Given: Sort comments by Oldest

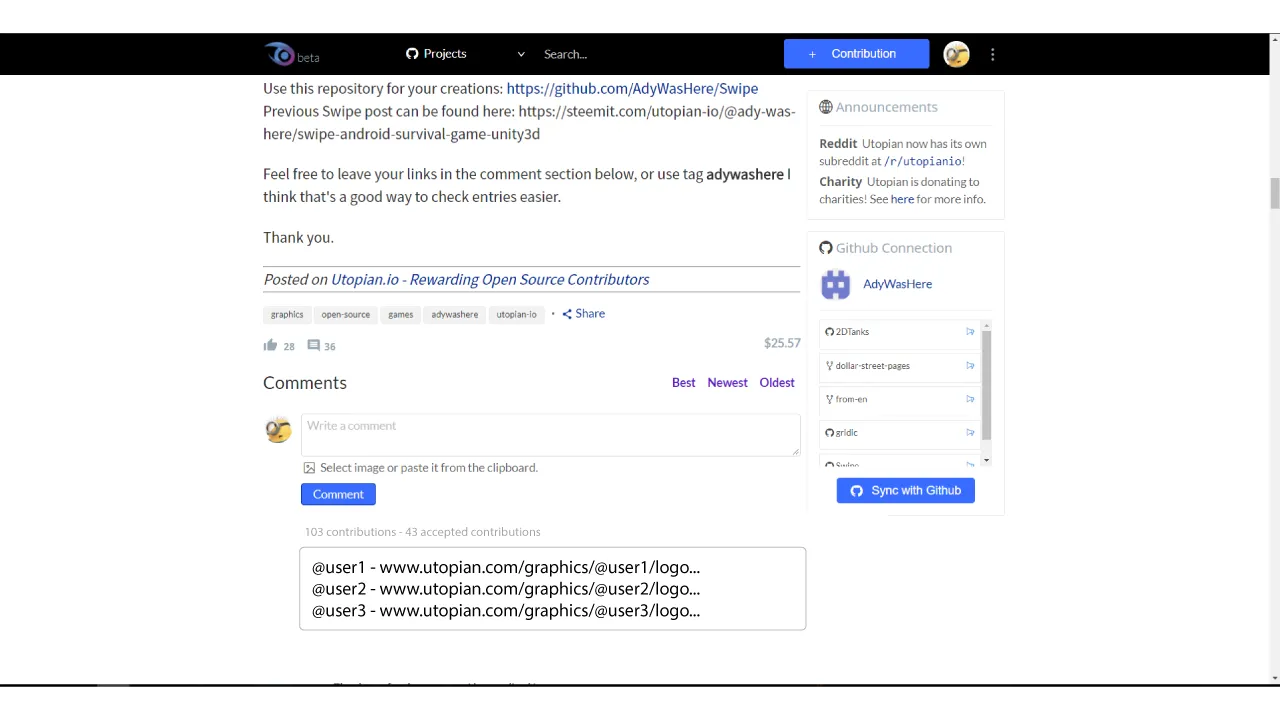Looking at the screenshot, I should pos(777,383).
